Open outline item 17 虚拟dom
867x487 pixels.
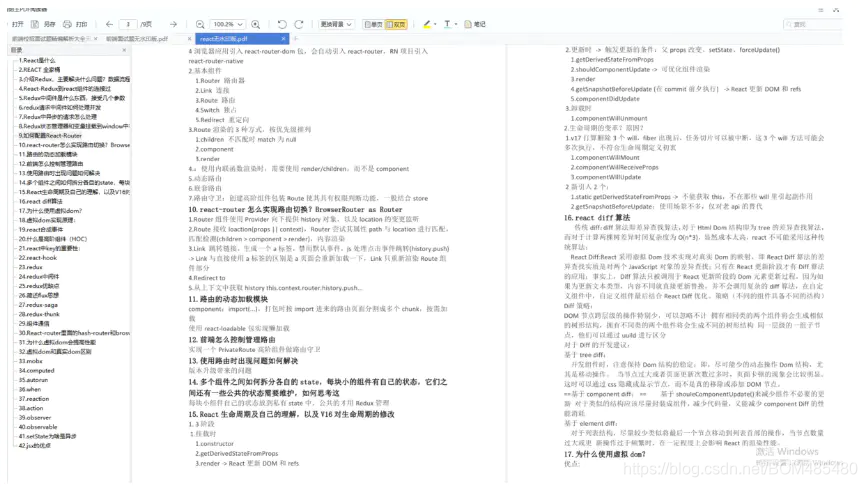pos(50,211)
